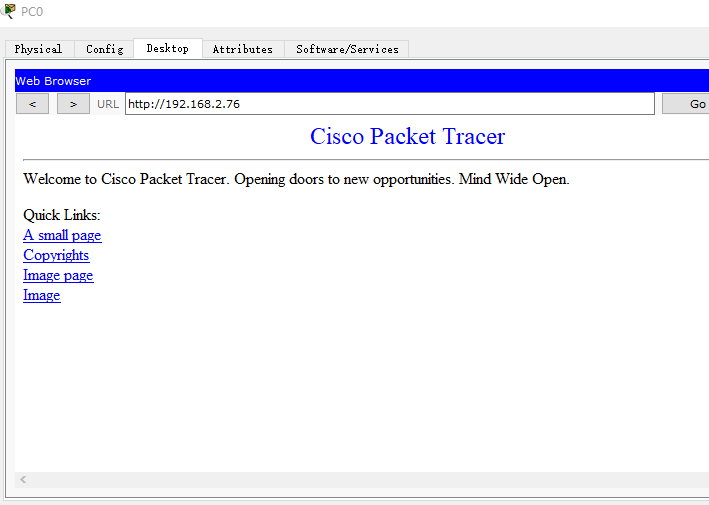Click the browser back button
This screenshot has width=709, height=505.
(x=33, y=104)
